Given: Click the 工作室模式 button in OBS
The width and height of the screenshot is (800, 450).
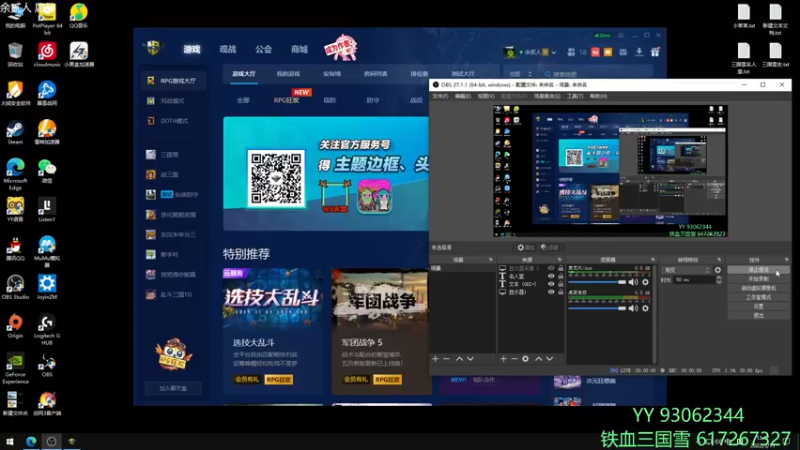Looking at the screenshot, I should click(x=758, y=297).
